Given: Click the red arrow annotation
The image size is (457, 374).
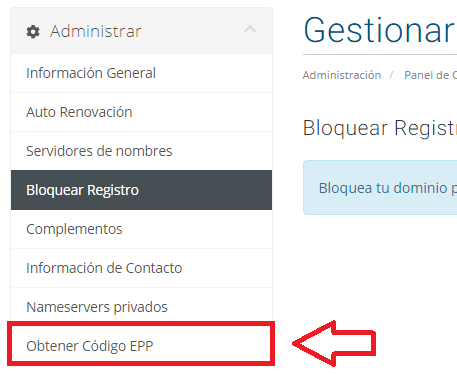Looking at the screenshot, I should (334, 344).
